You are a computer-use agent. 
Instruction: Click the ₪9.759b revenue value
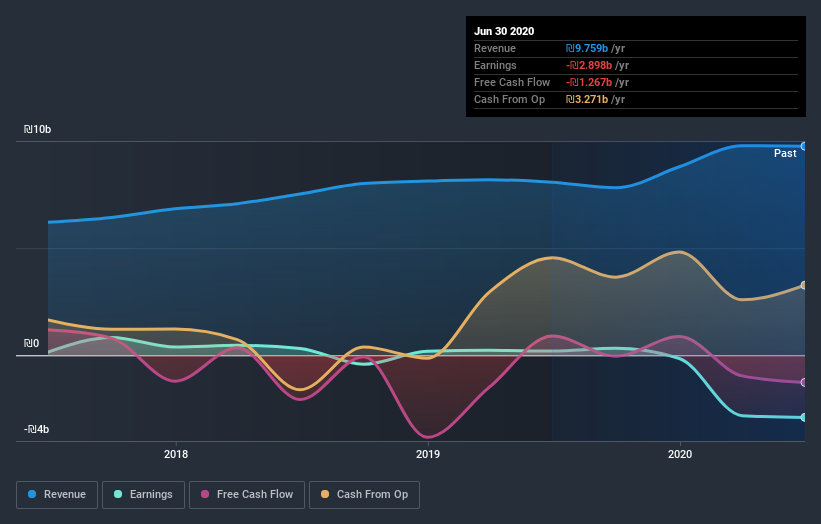[586, 48]
